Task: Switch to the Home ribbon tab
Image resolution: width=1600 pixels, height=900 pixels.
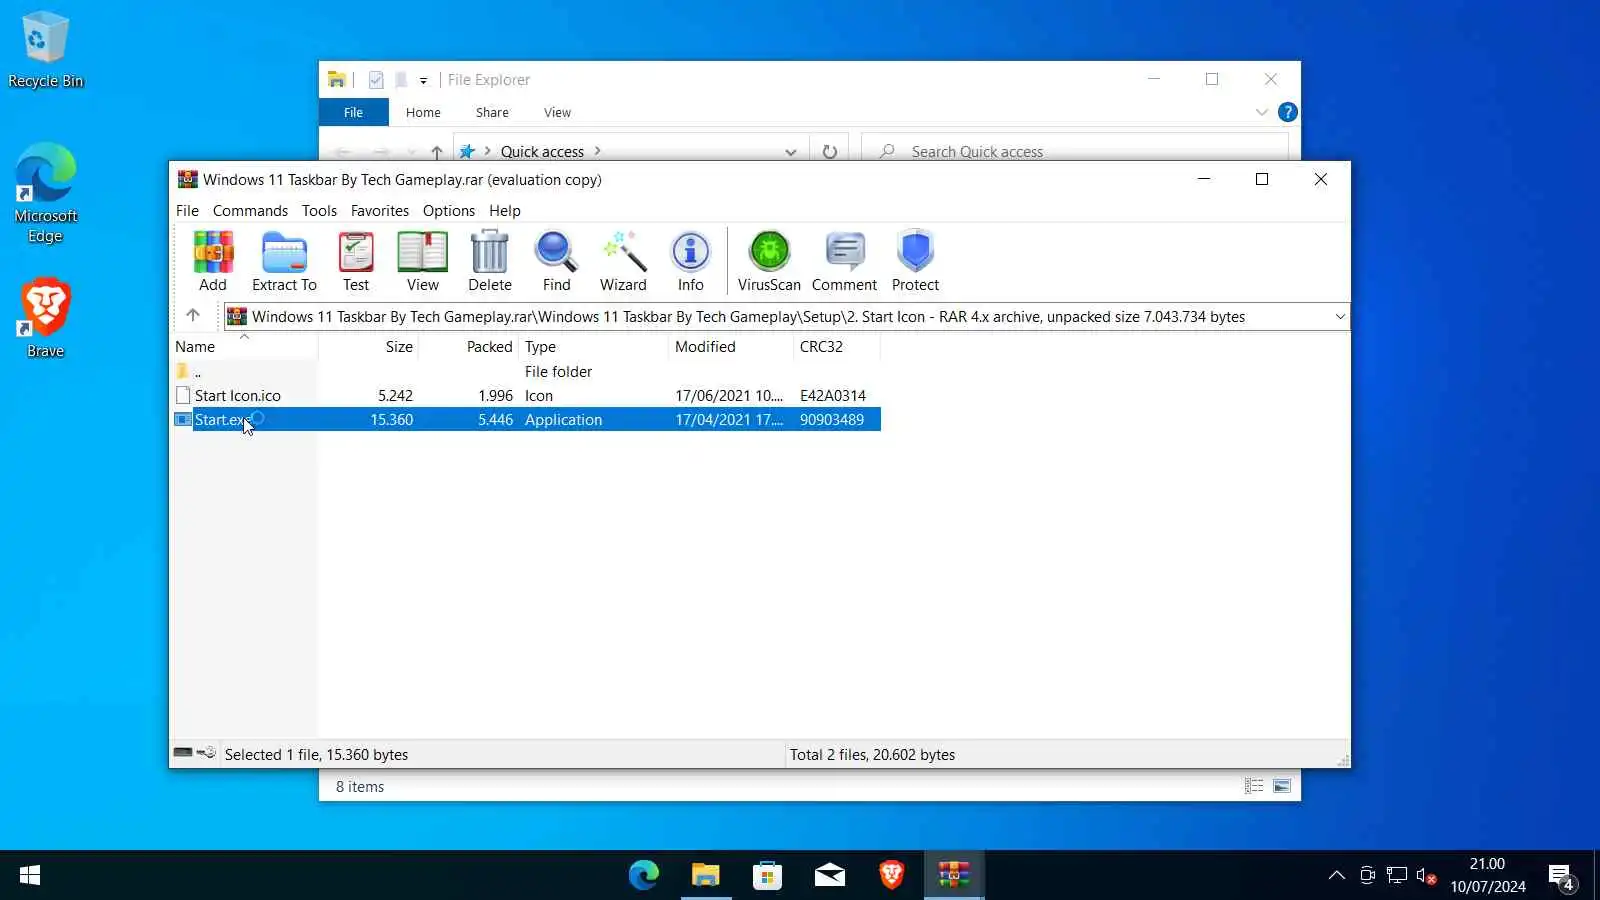Action: coord(423,112)
